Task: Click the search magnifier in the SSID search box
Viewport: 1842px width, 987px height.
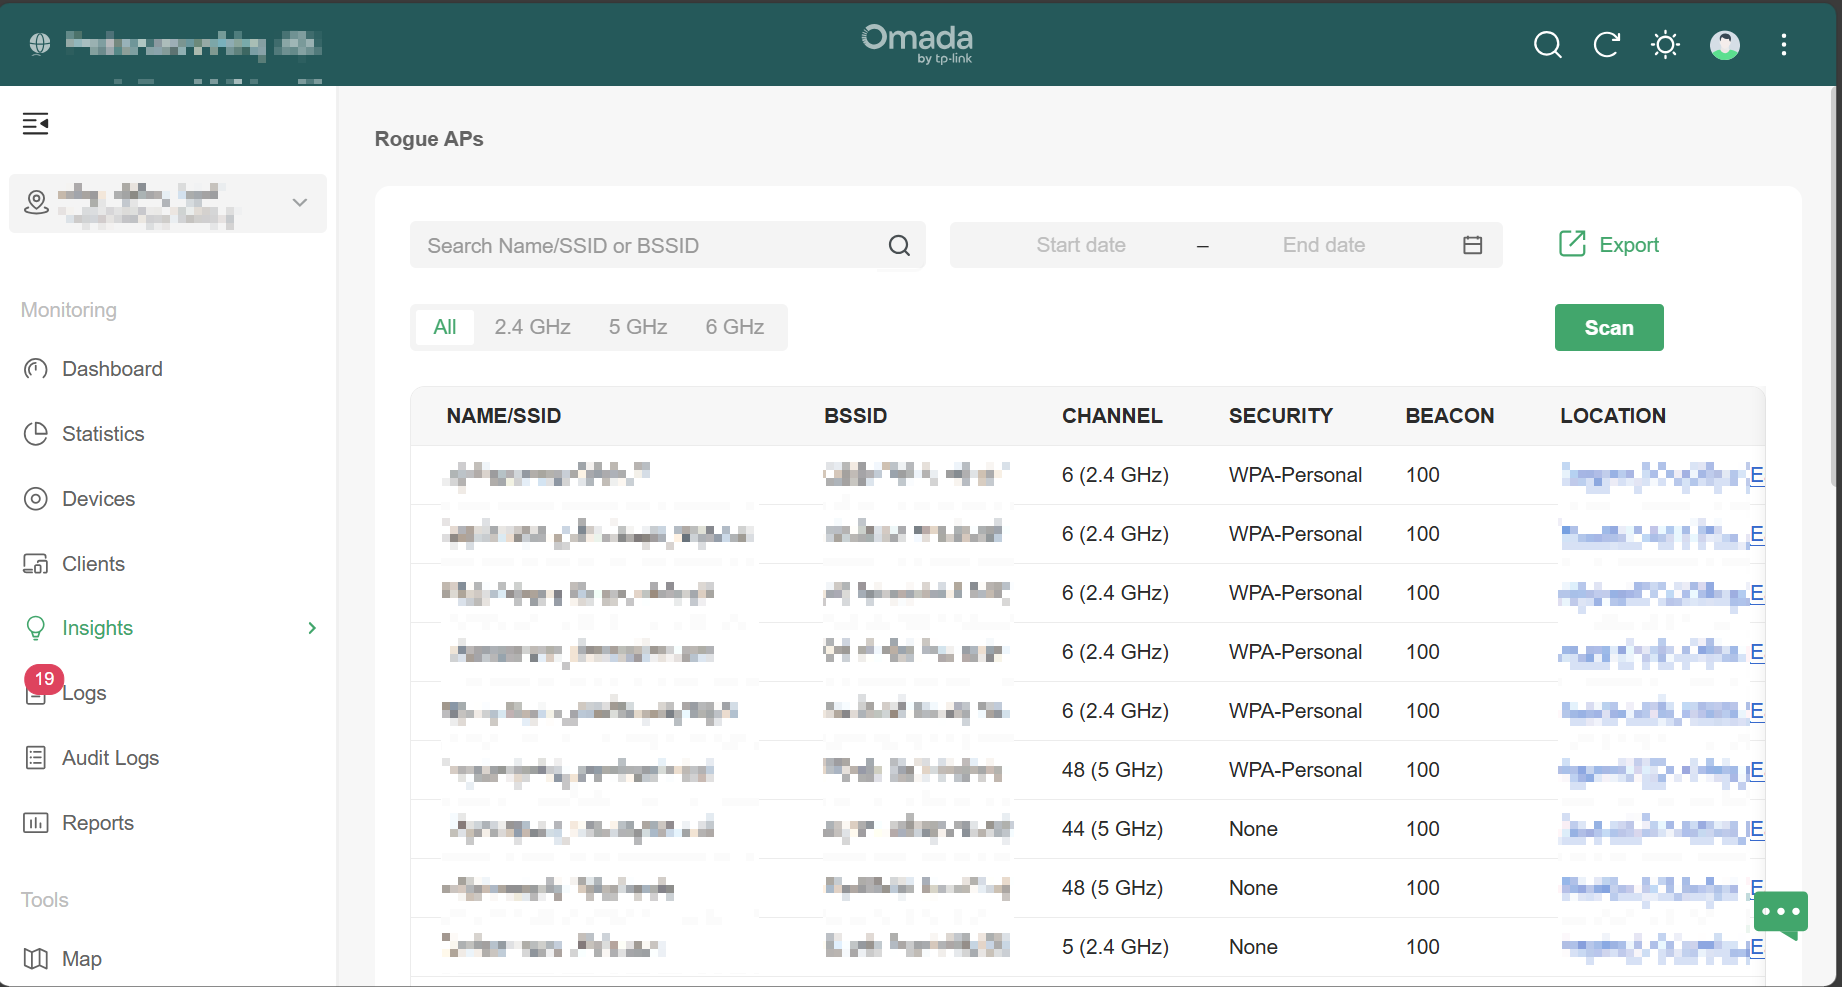Action: click(900, 246)
